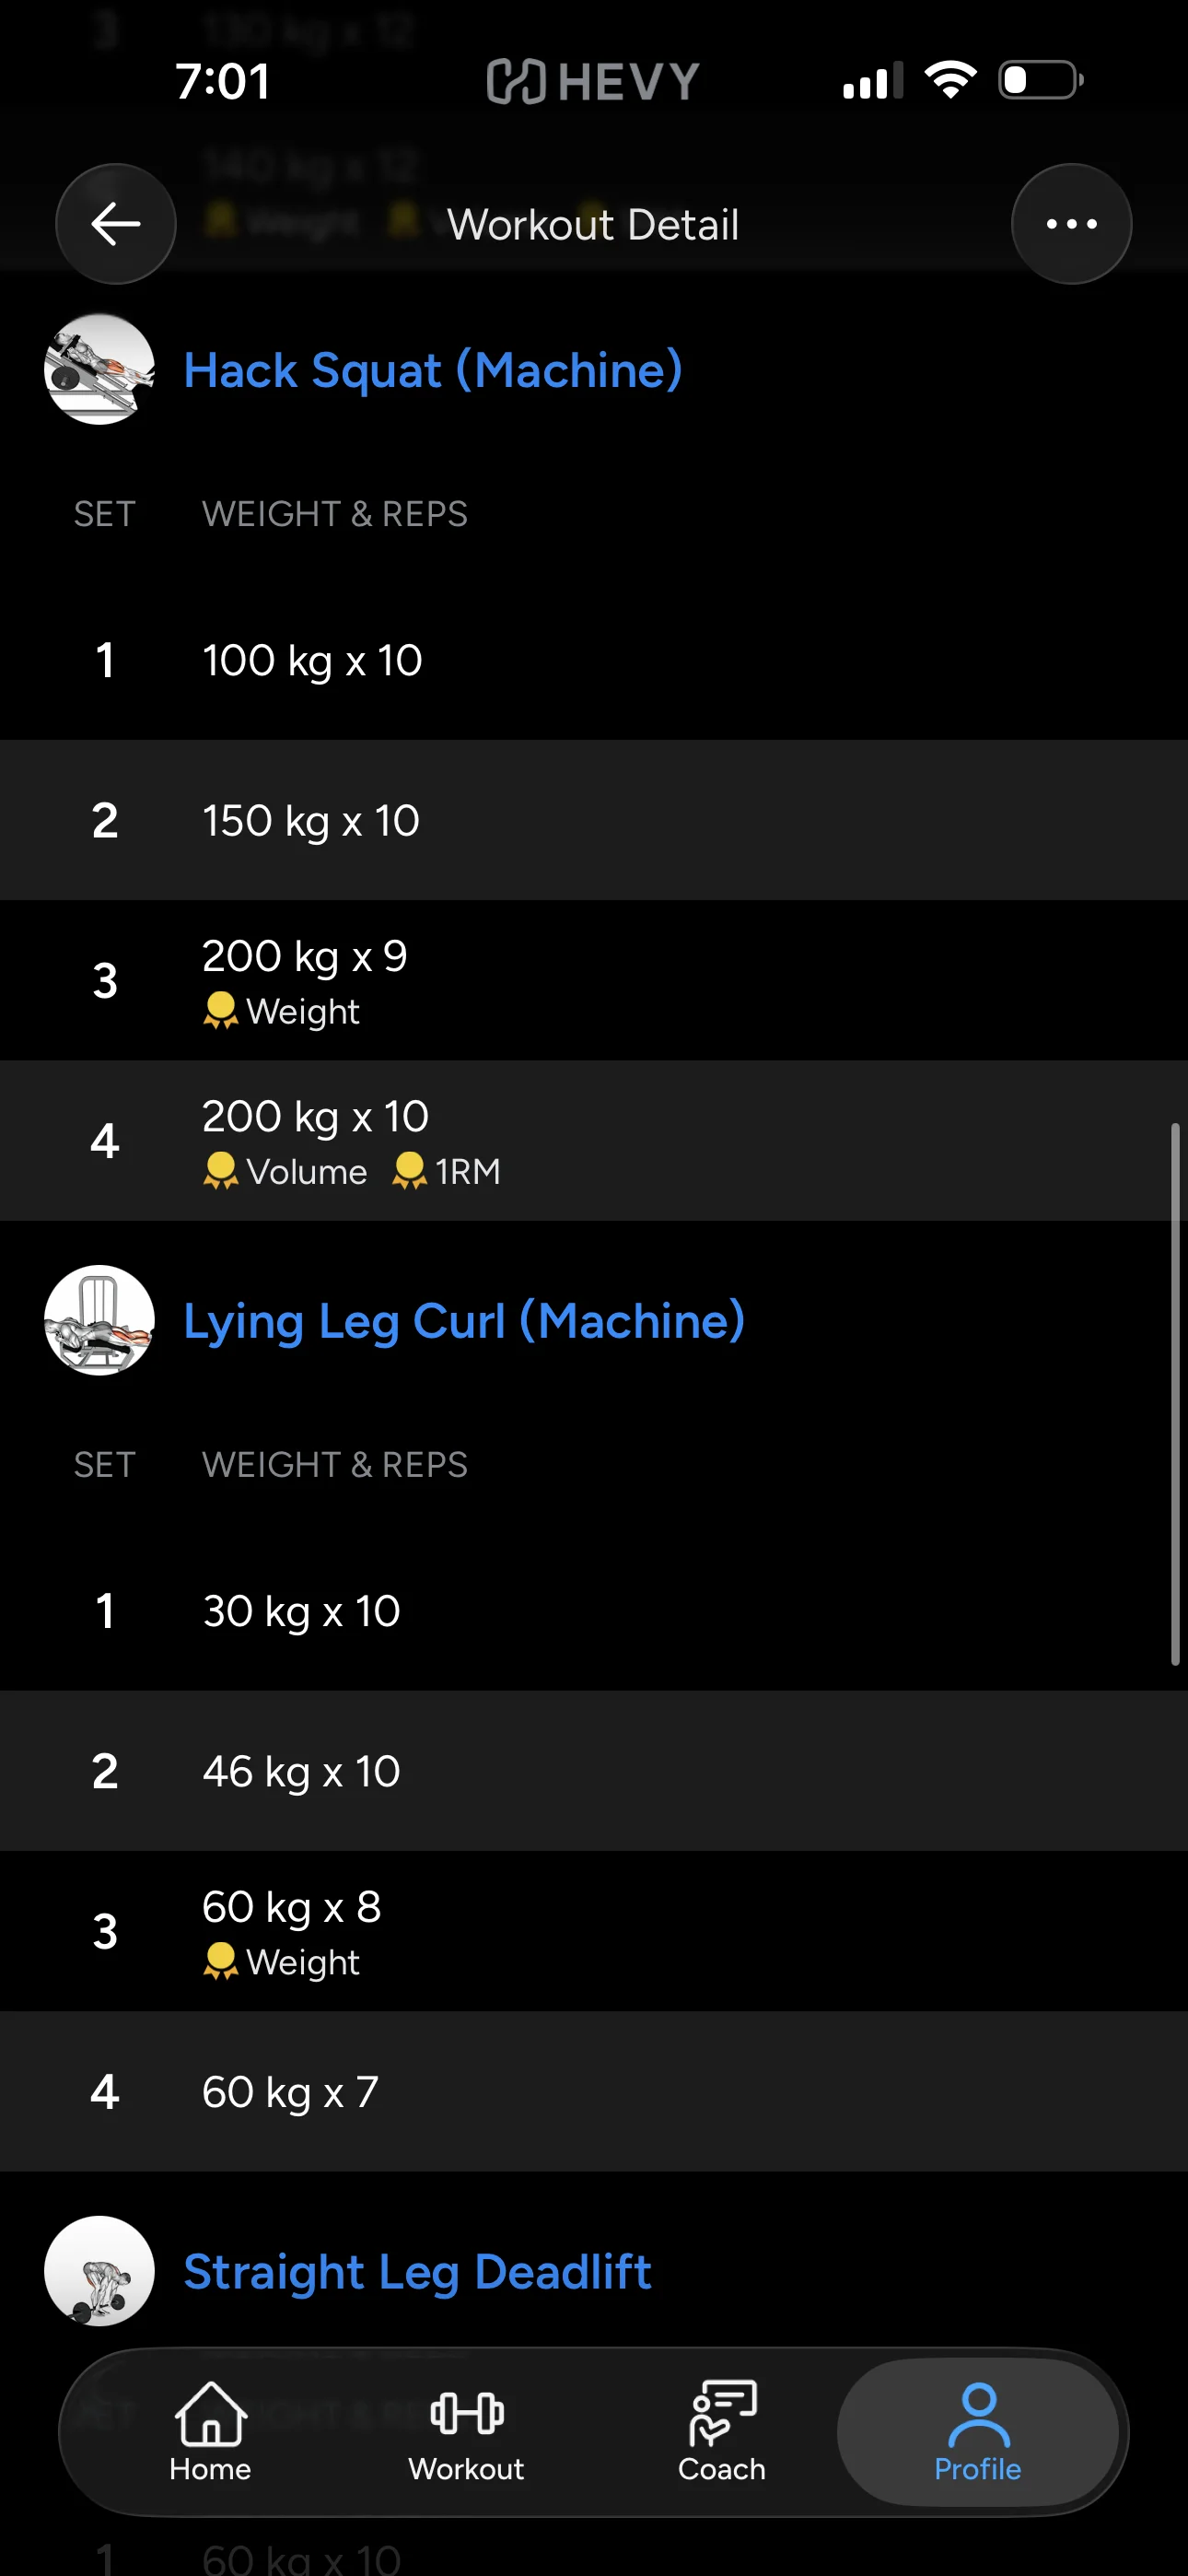The width and height of the screenshot is (1188, 2576).
Task: Open Straight Leg Deadlift exercise link
Action: (x=417, y=2271)
